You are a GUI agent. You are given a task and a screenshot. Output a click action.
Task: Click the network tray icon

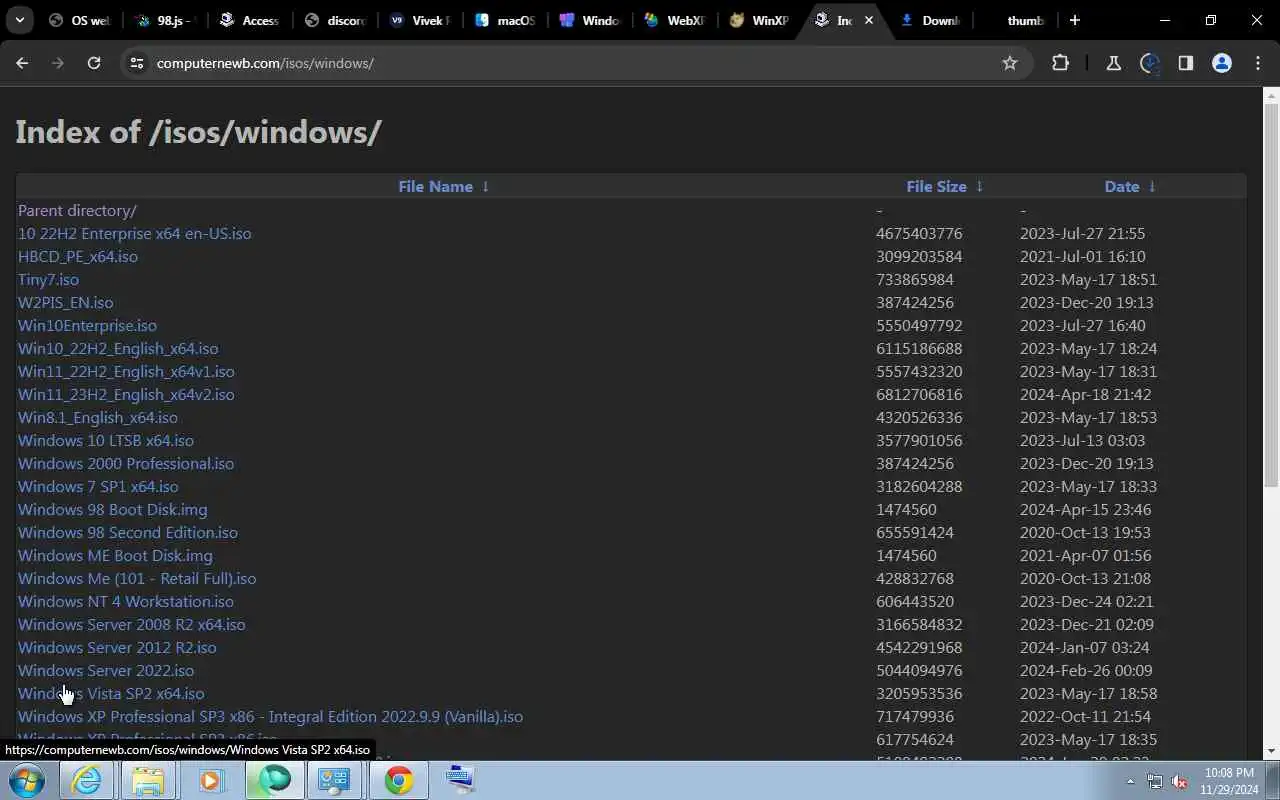[1155, 781]
